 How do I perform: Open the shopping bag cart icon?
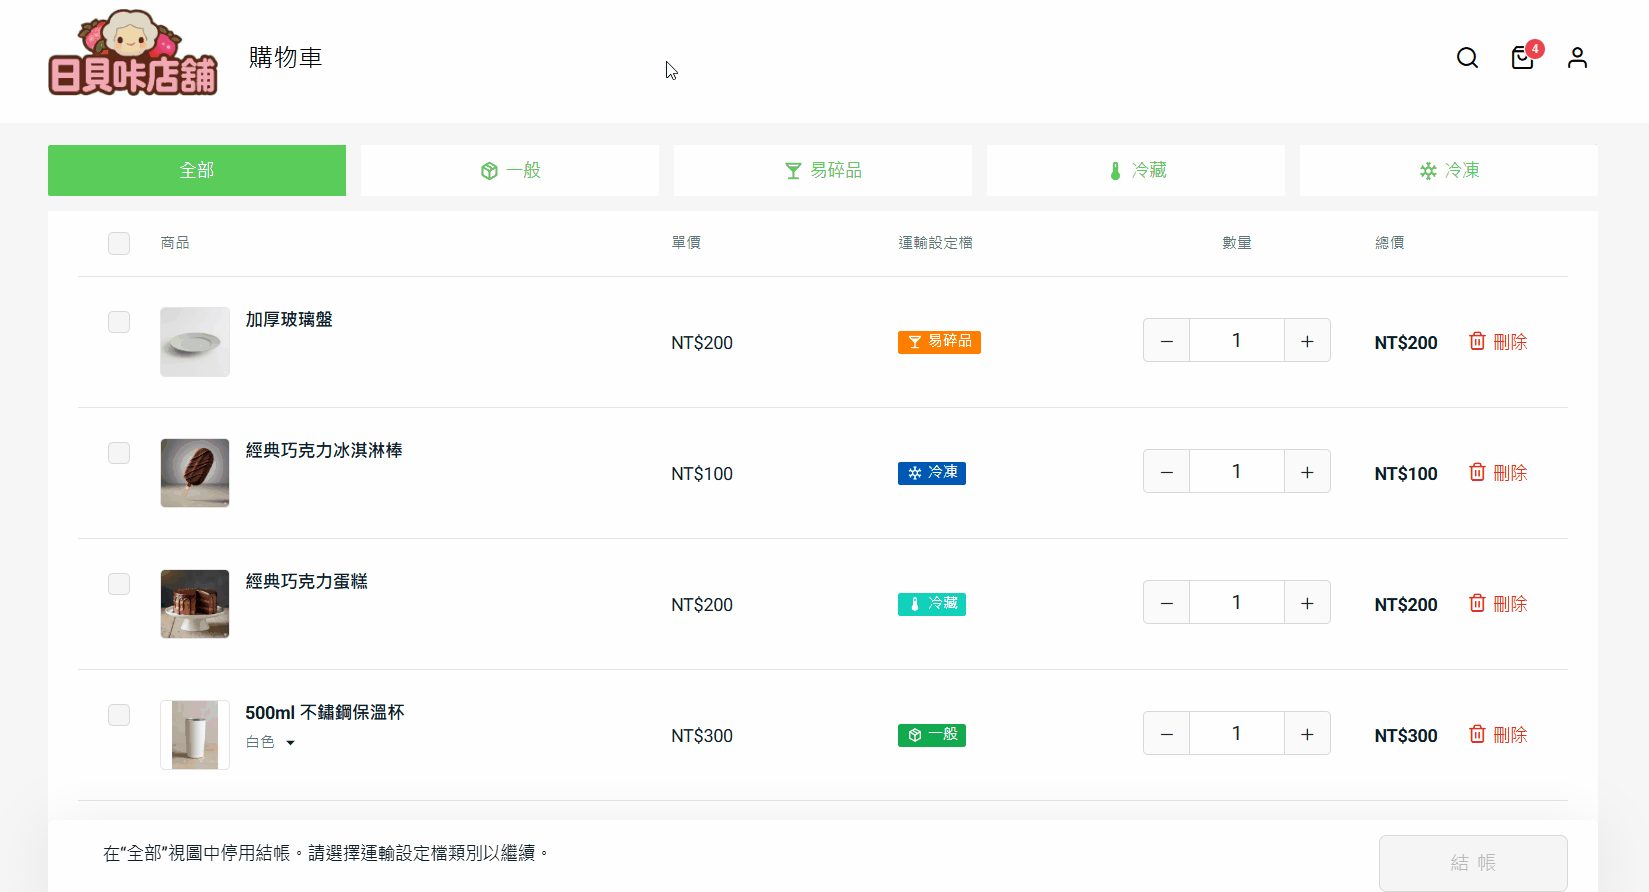click(1522, 58)
